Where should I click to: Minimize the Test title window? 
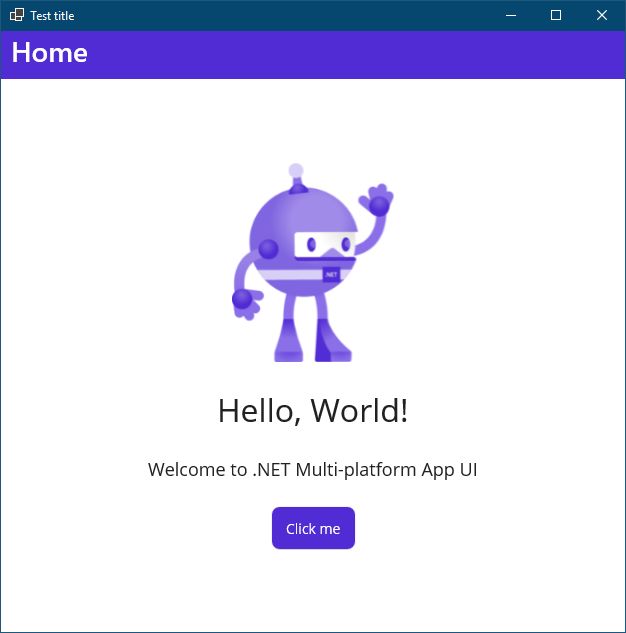[x=511, y=15]
